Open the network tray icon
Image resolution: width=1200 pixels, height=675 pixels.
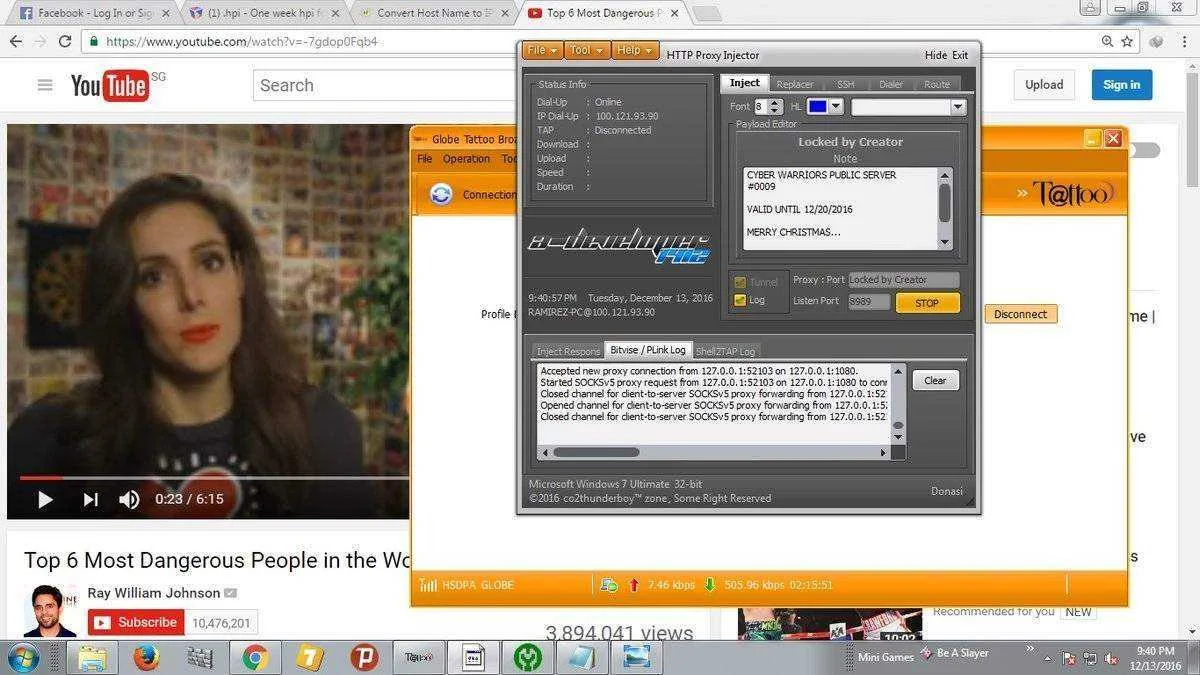click(1088, 658)
